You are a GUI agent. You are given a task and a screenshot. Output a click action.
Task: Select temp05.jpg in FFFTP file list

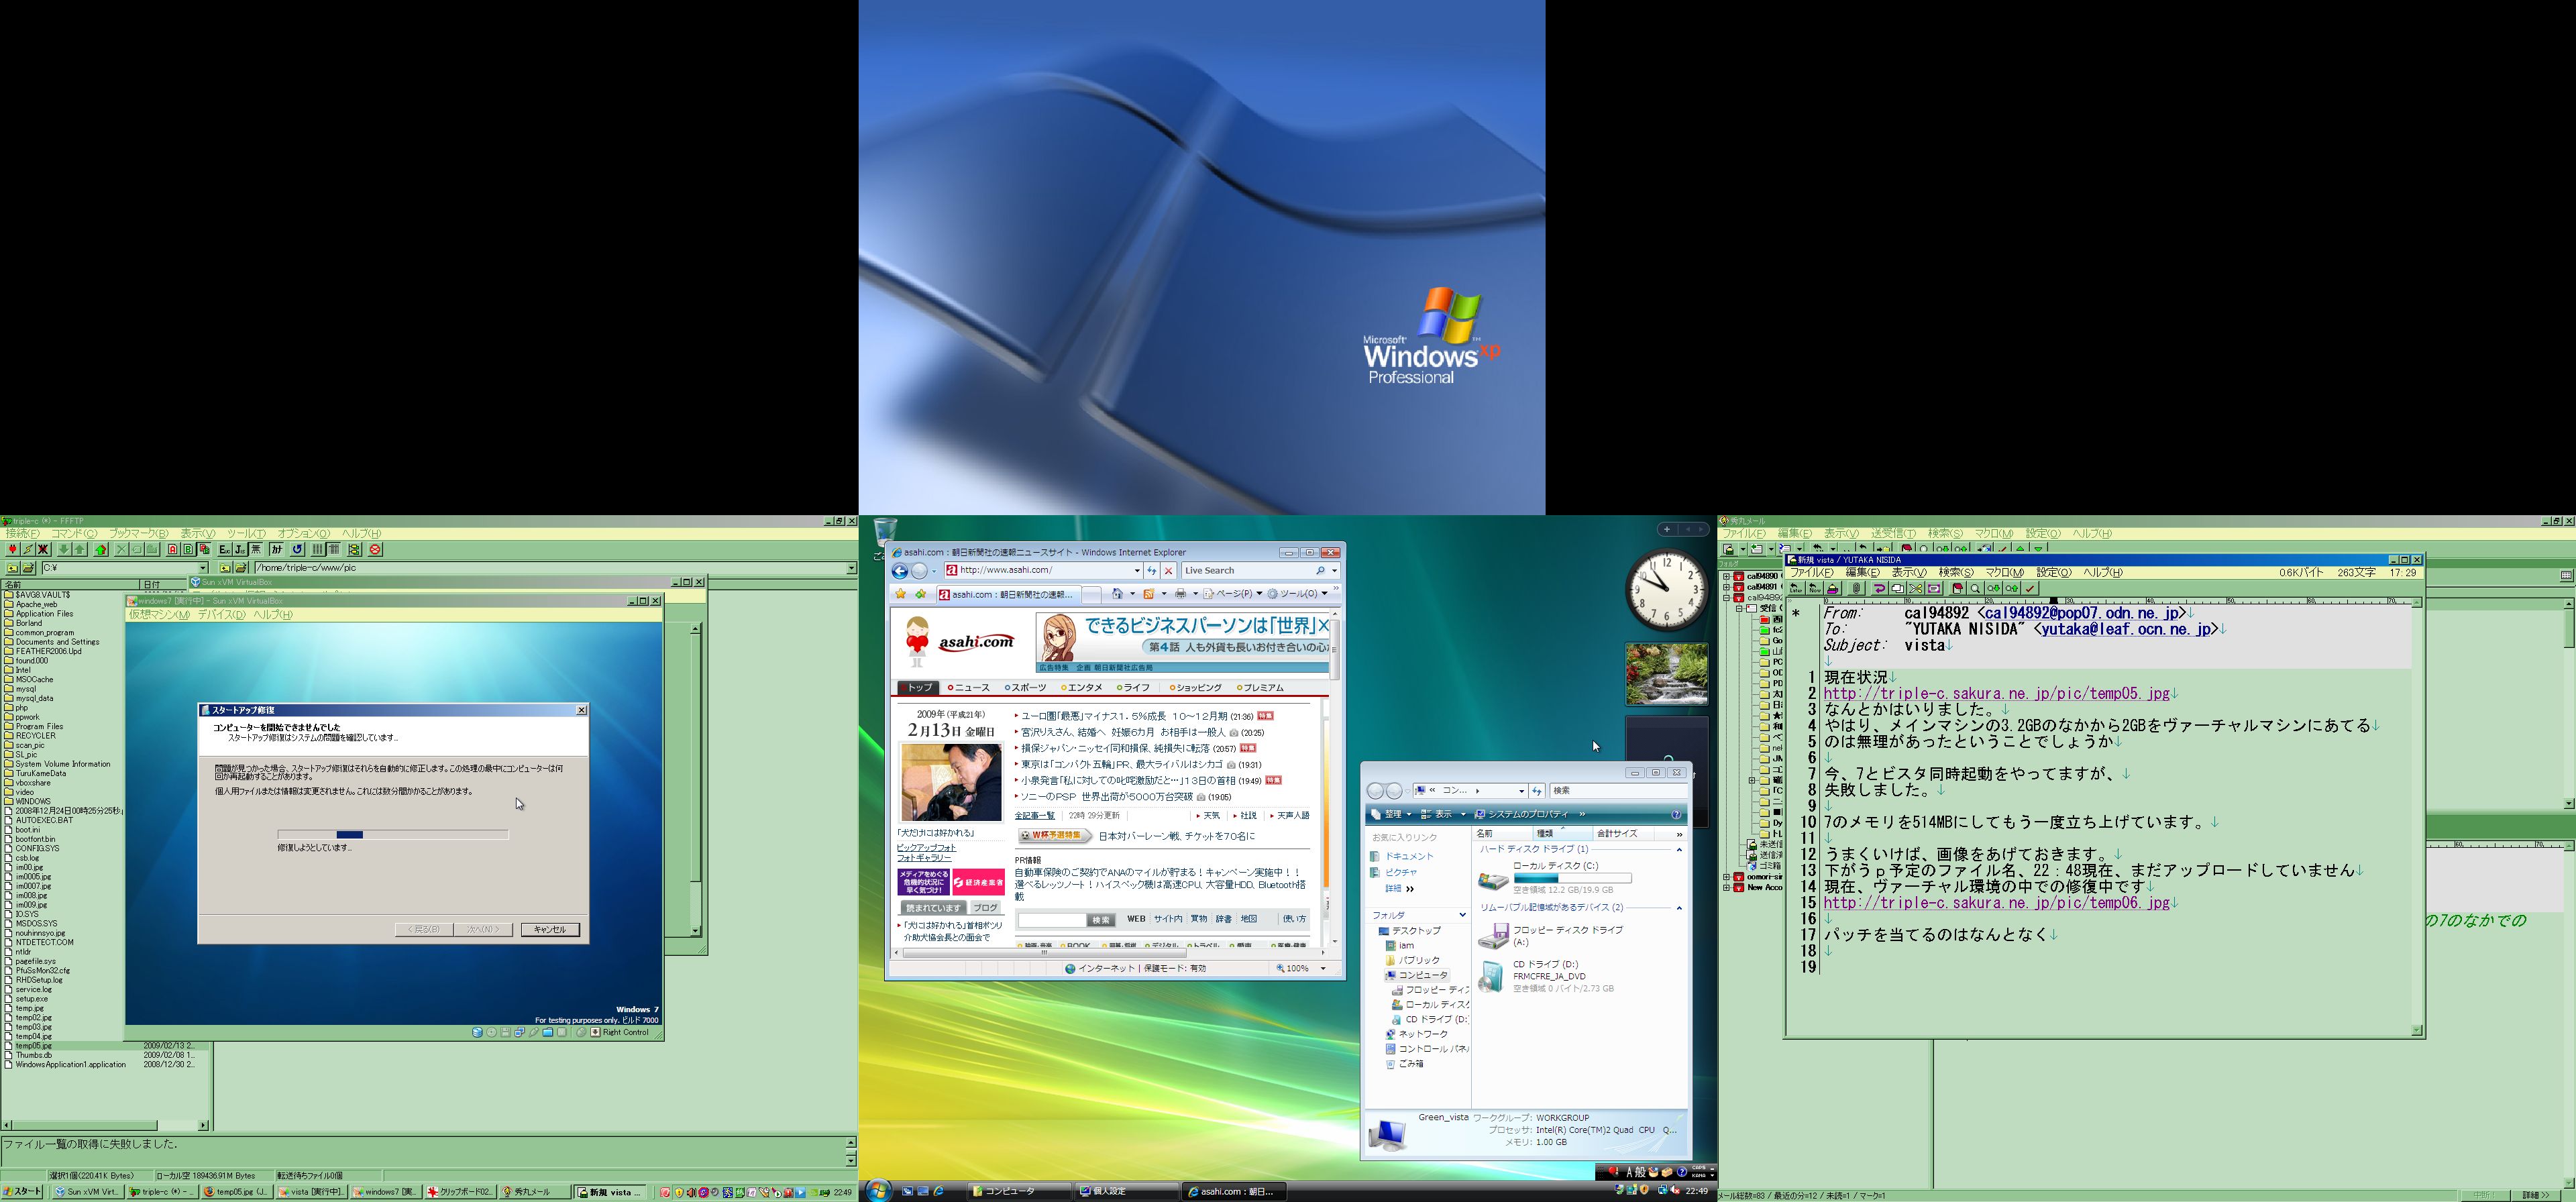point(34,1046)
